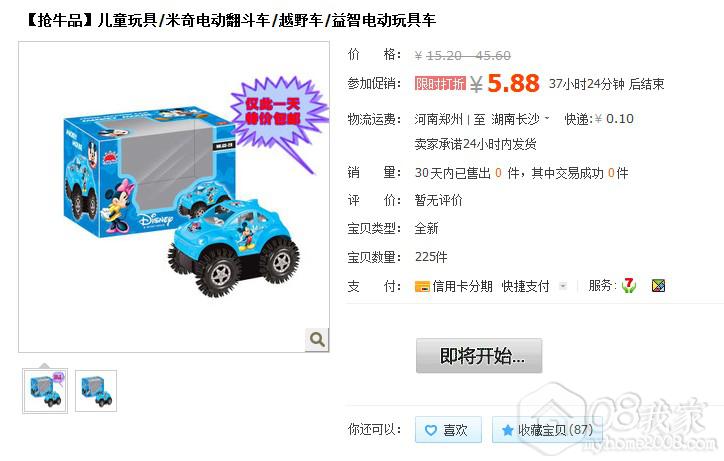The width and height of the screenshot is (724, 461).
Task: Click the 喜欢 button
Action: pos(448,430)
